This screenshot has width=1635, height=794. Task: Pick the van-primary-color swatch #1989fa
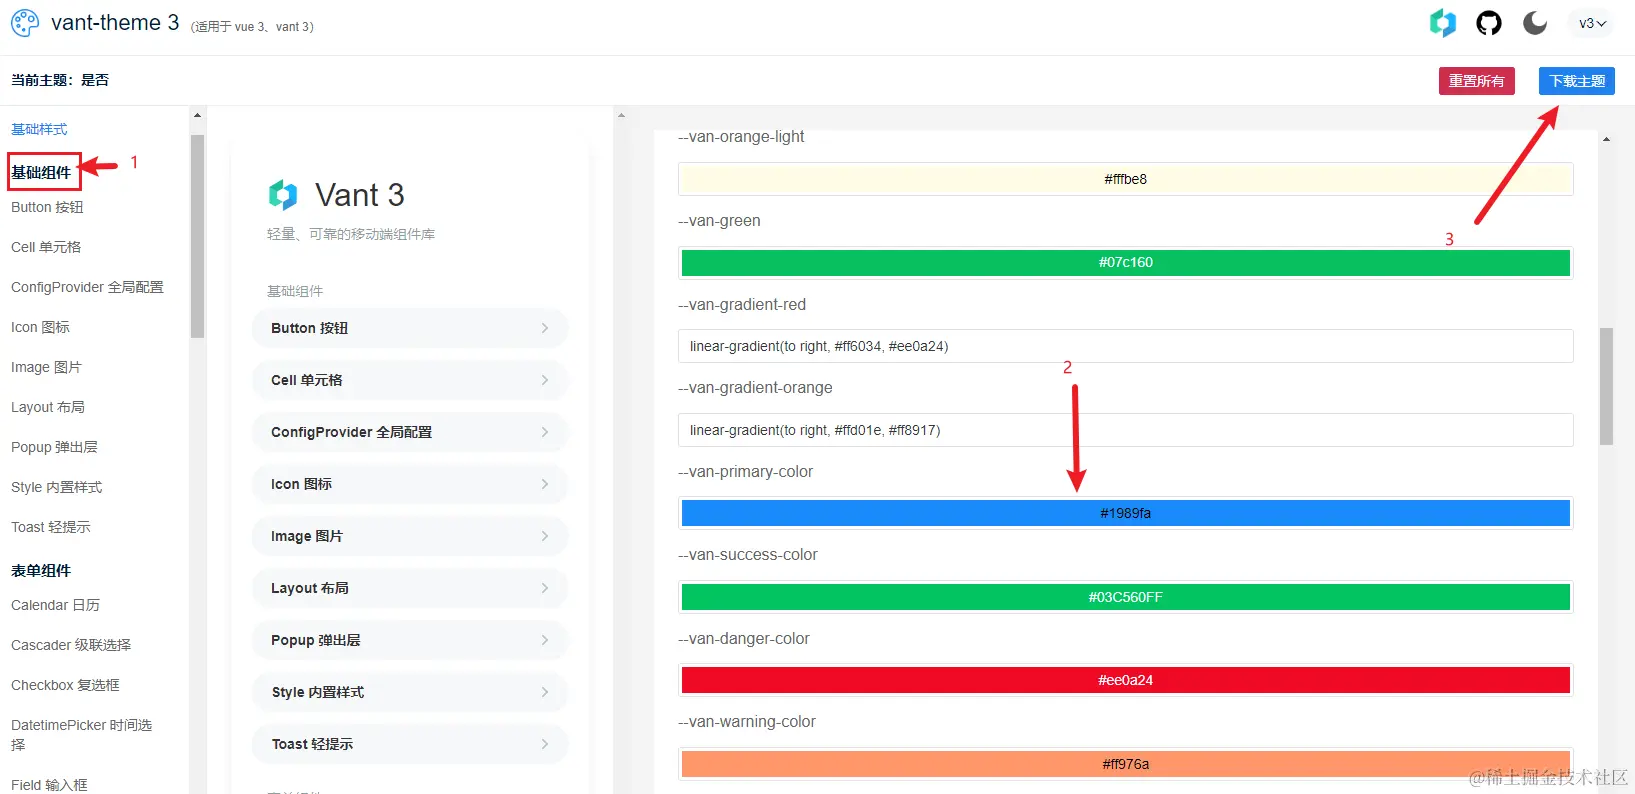click(1126, 513)
